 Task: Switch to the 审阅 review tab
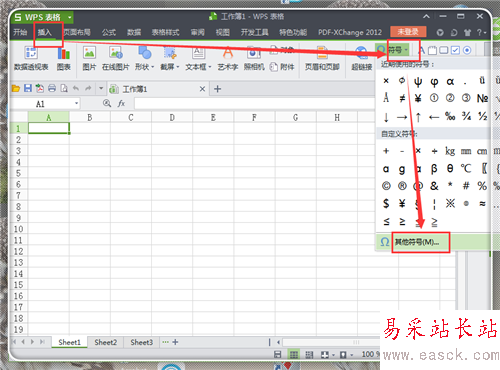[x=198, y=32]
